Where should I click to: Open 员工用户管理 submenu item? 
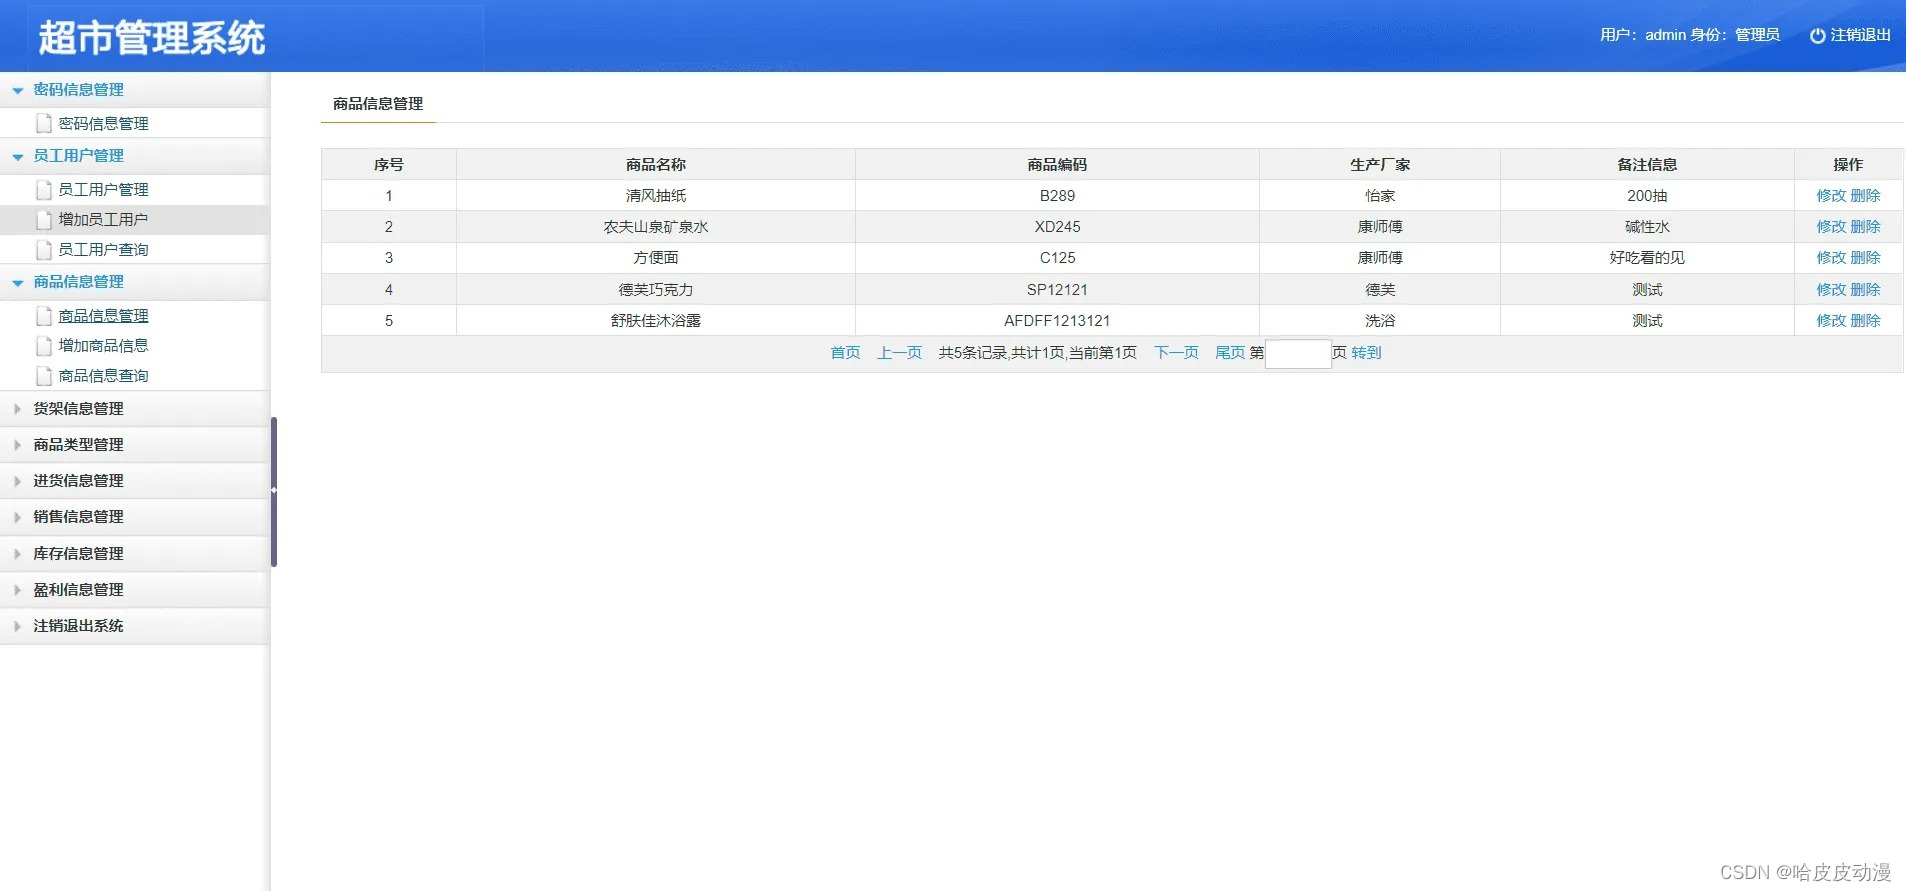click(x=103, y=189)
